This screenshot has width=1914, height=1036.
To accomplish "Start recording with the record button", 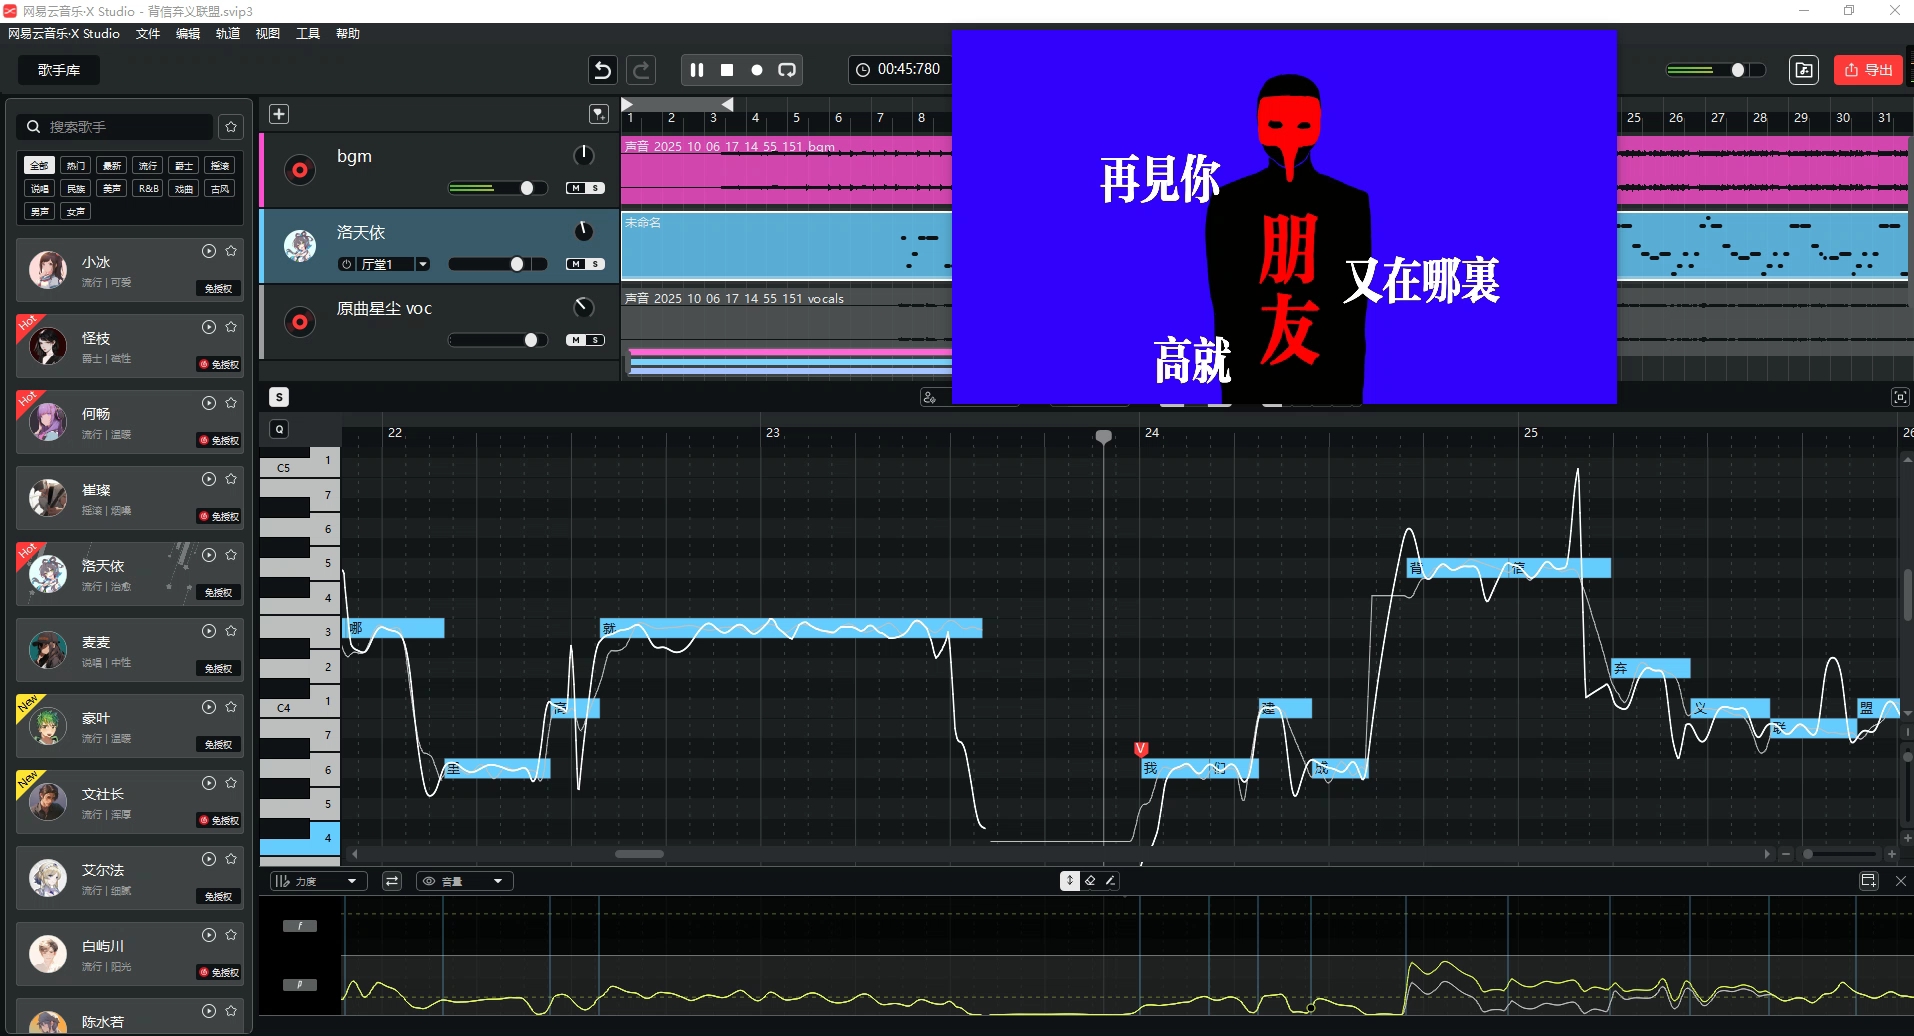I will click(757, 70).
